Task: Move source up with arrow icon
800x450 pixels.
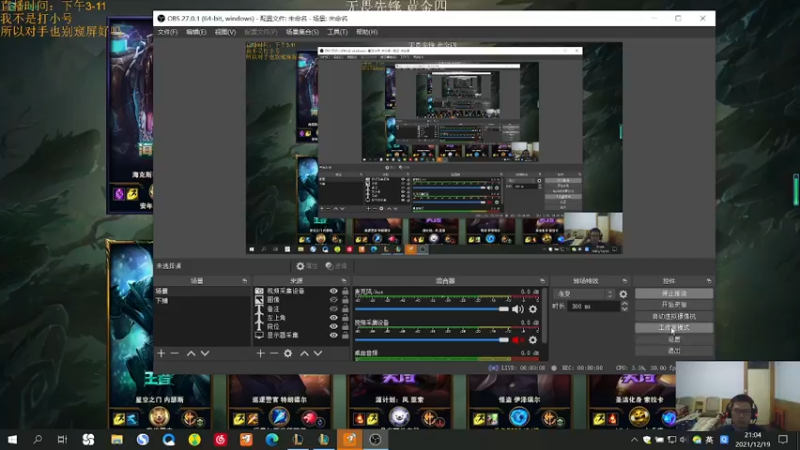Action: pyautogui.click(x=304, y=353)
